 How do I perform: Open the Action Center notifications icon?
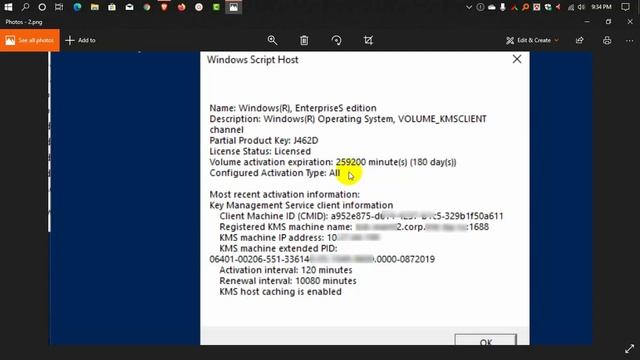click(x=625, y=7)
